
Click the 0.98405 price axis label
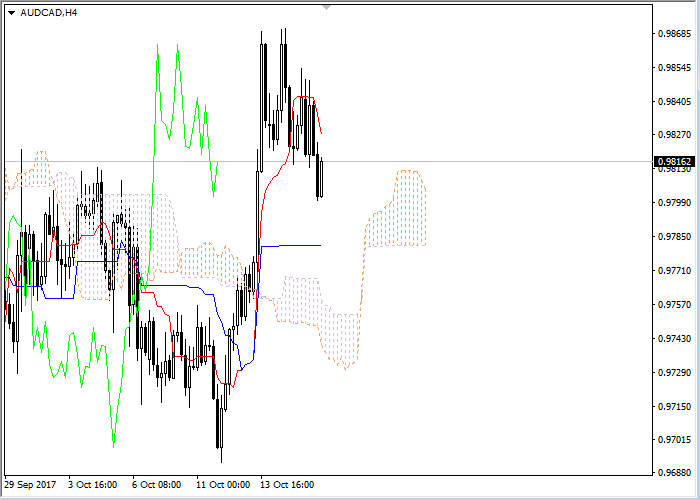(675, 102)
